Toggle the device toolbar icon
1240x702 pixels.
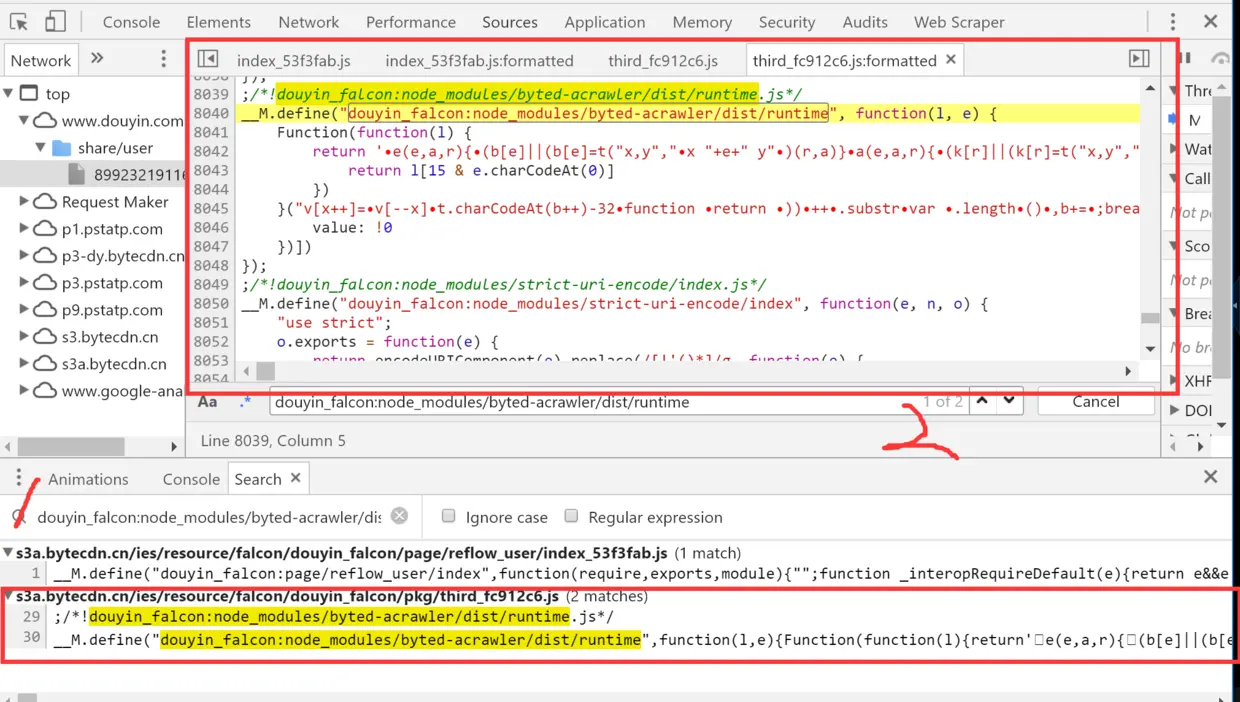pos(56,21)
